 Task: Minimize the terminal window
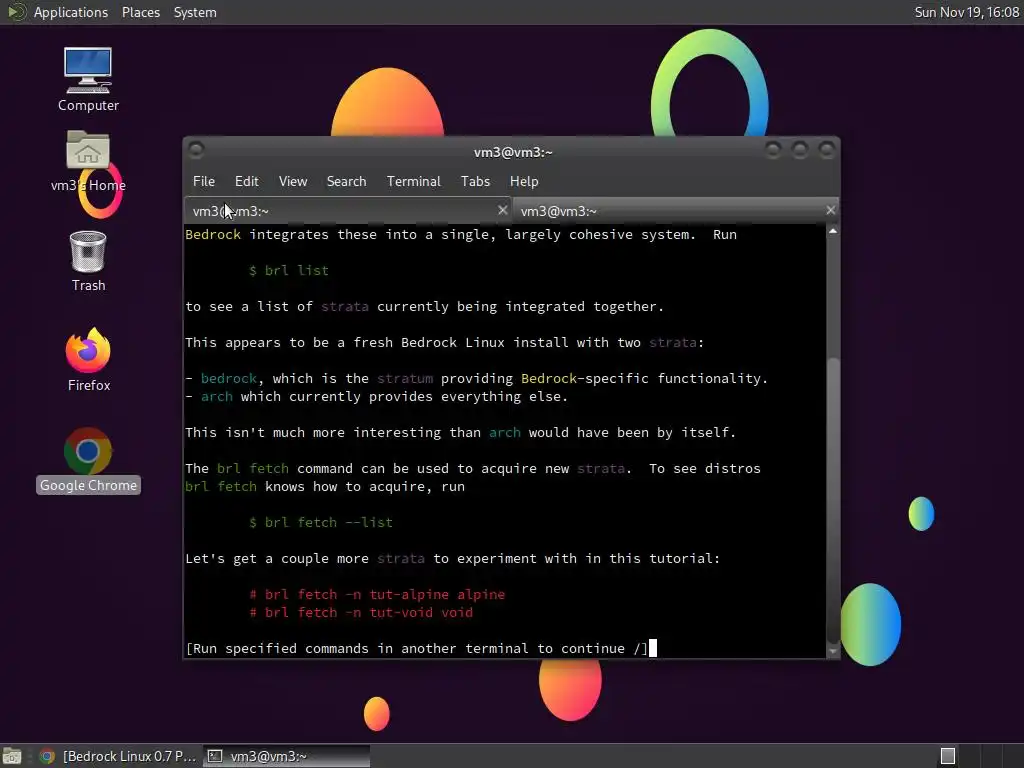coord(773,151)
